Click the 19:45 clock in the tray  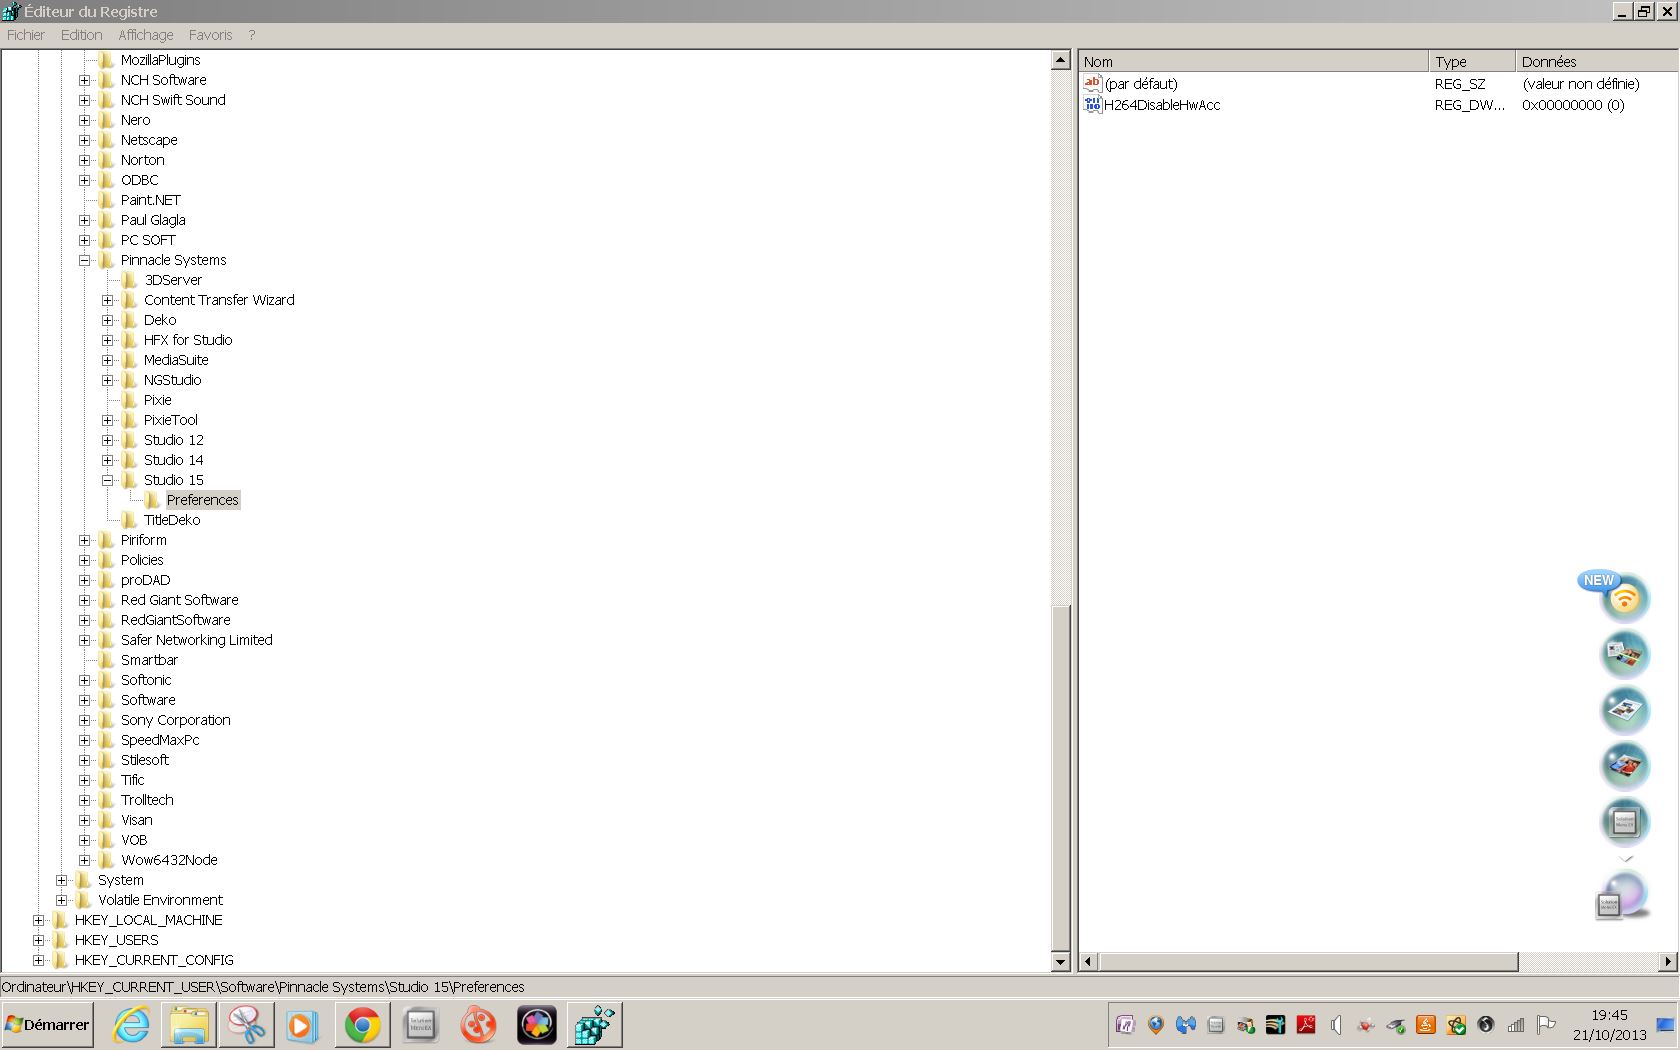pyautogui.click(x=1609, y=1015)
